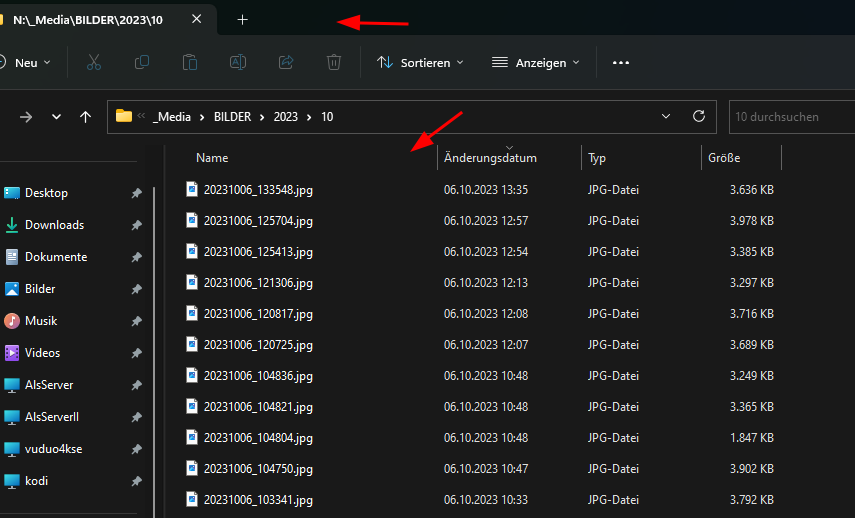Select file 20231006_121306.jpg
The height and width of the screenshot is (518, 855).
(258, 283)
